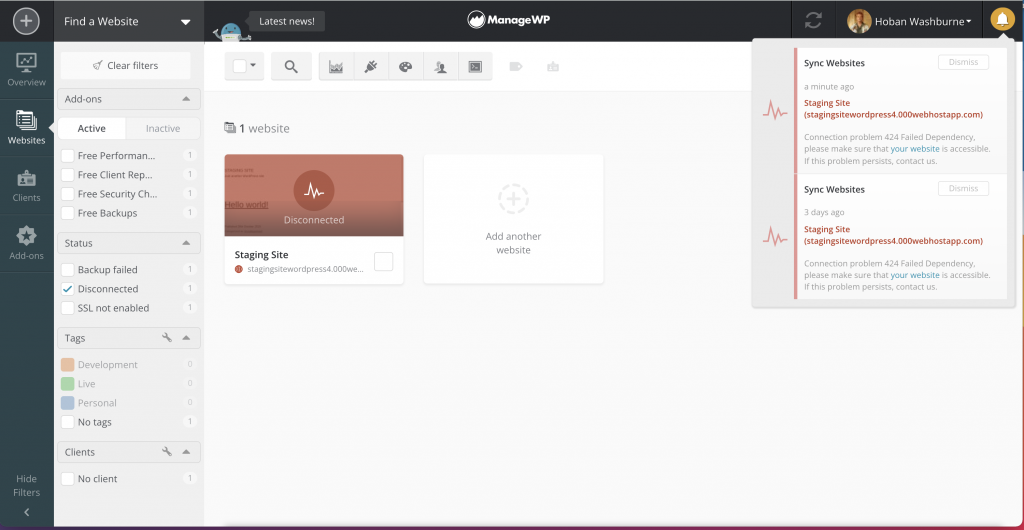The height and width of the screenshot is (530, 1024).
Task: Click pulse icon in 3 days ago notification
Action: click(775, 236)
